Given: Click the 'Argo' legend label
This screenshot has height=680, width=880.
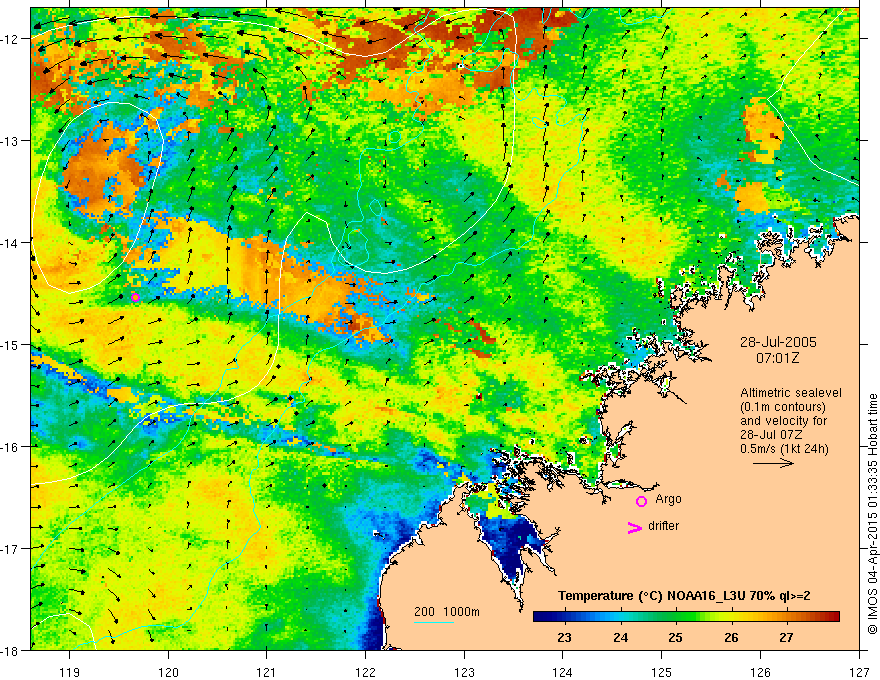Looking at the screenshot, I should pyautogui.click(x=668, y=499).
